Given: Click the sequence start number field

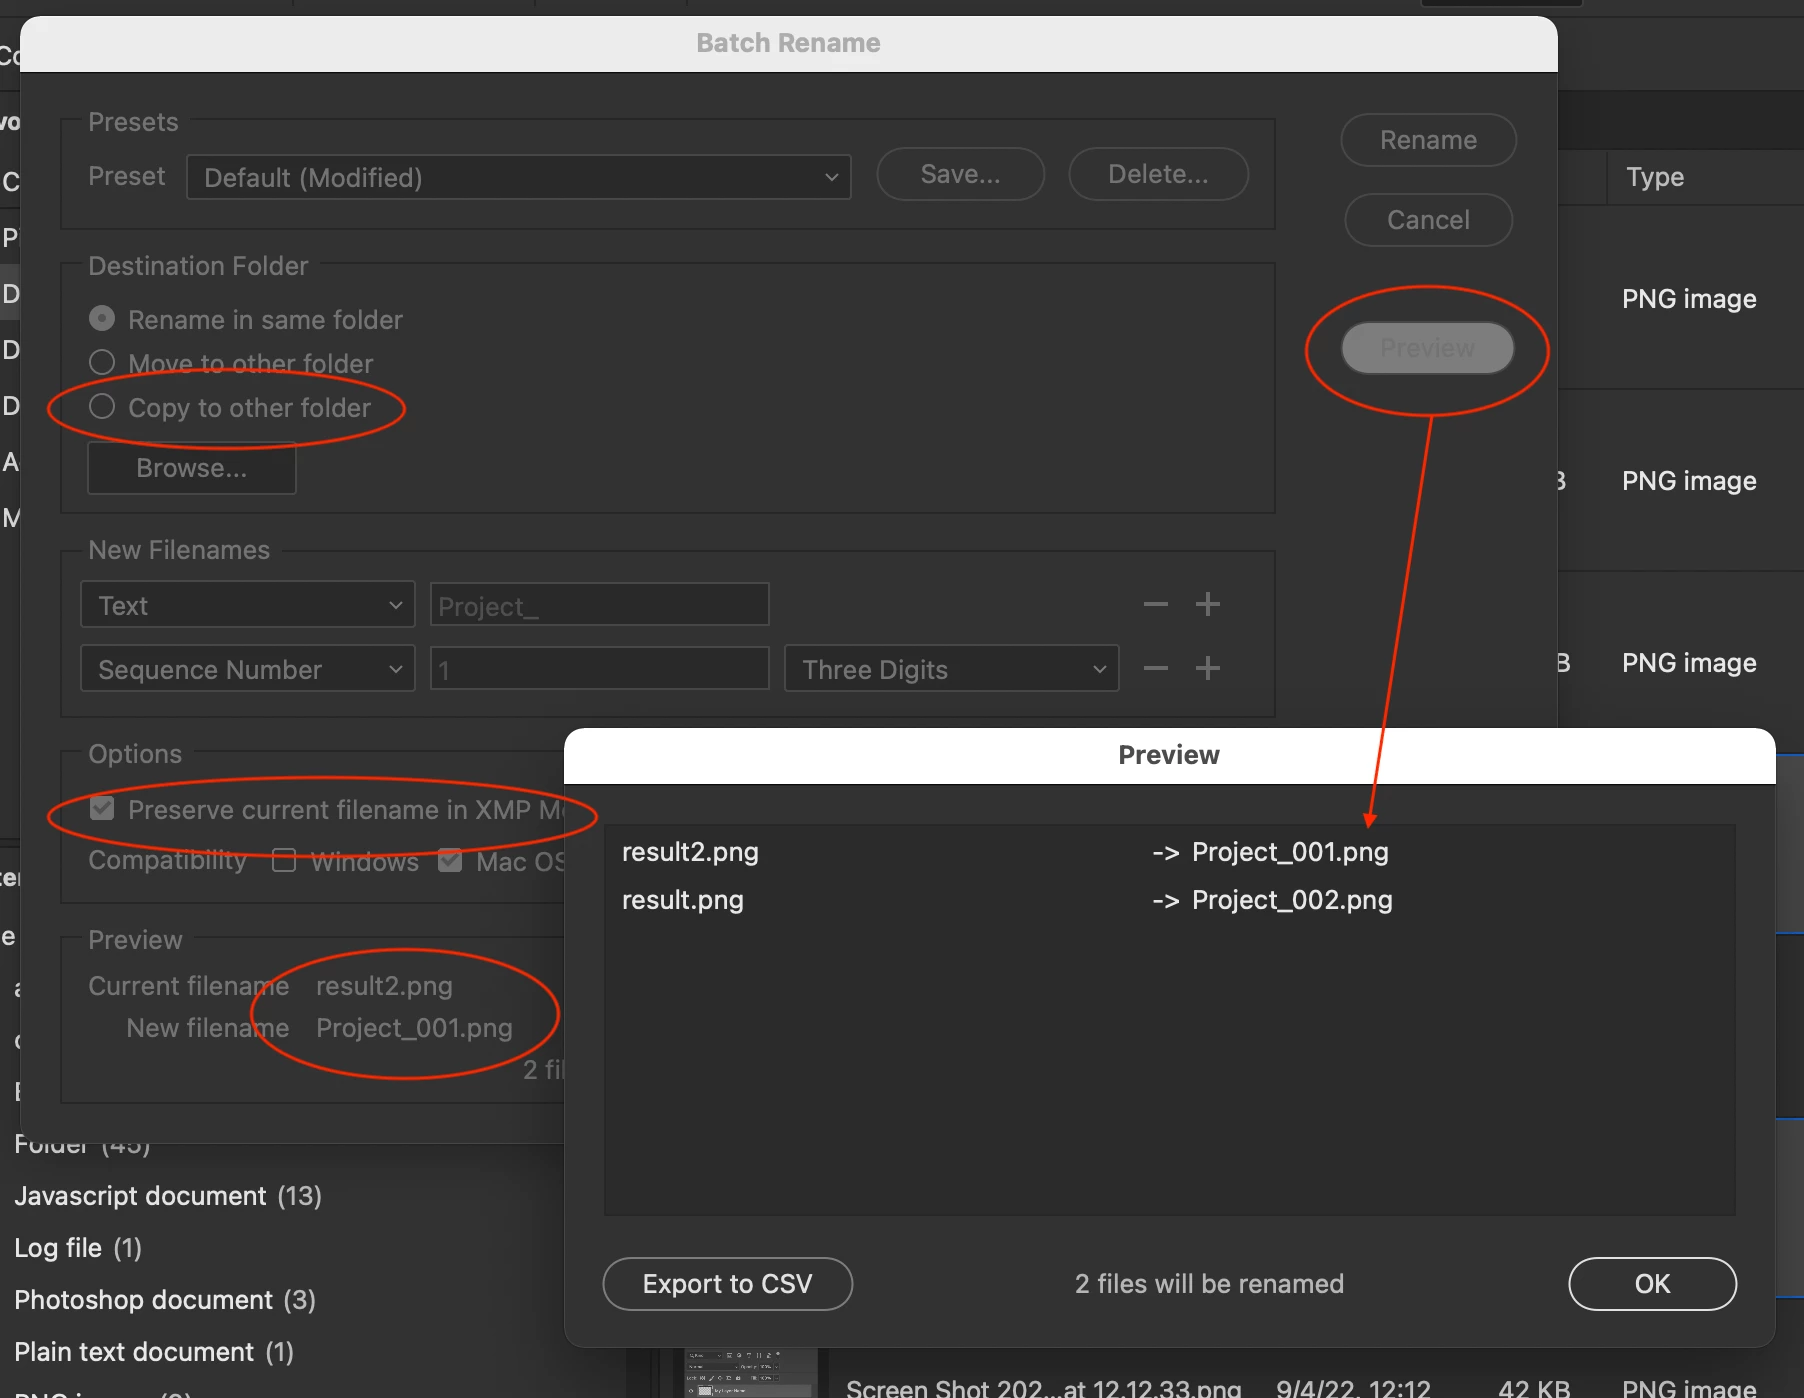Looking at the screenshot, I should coord(599,669).
